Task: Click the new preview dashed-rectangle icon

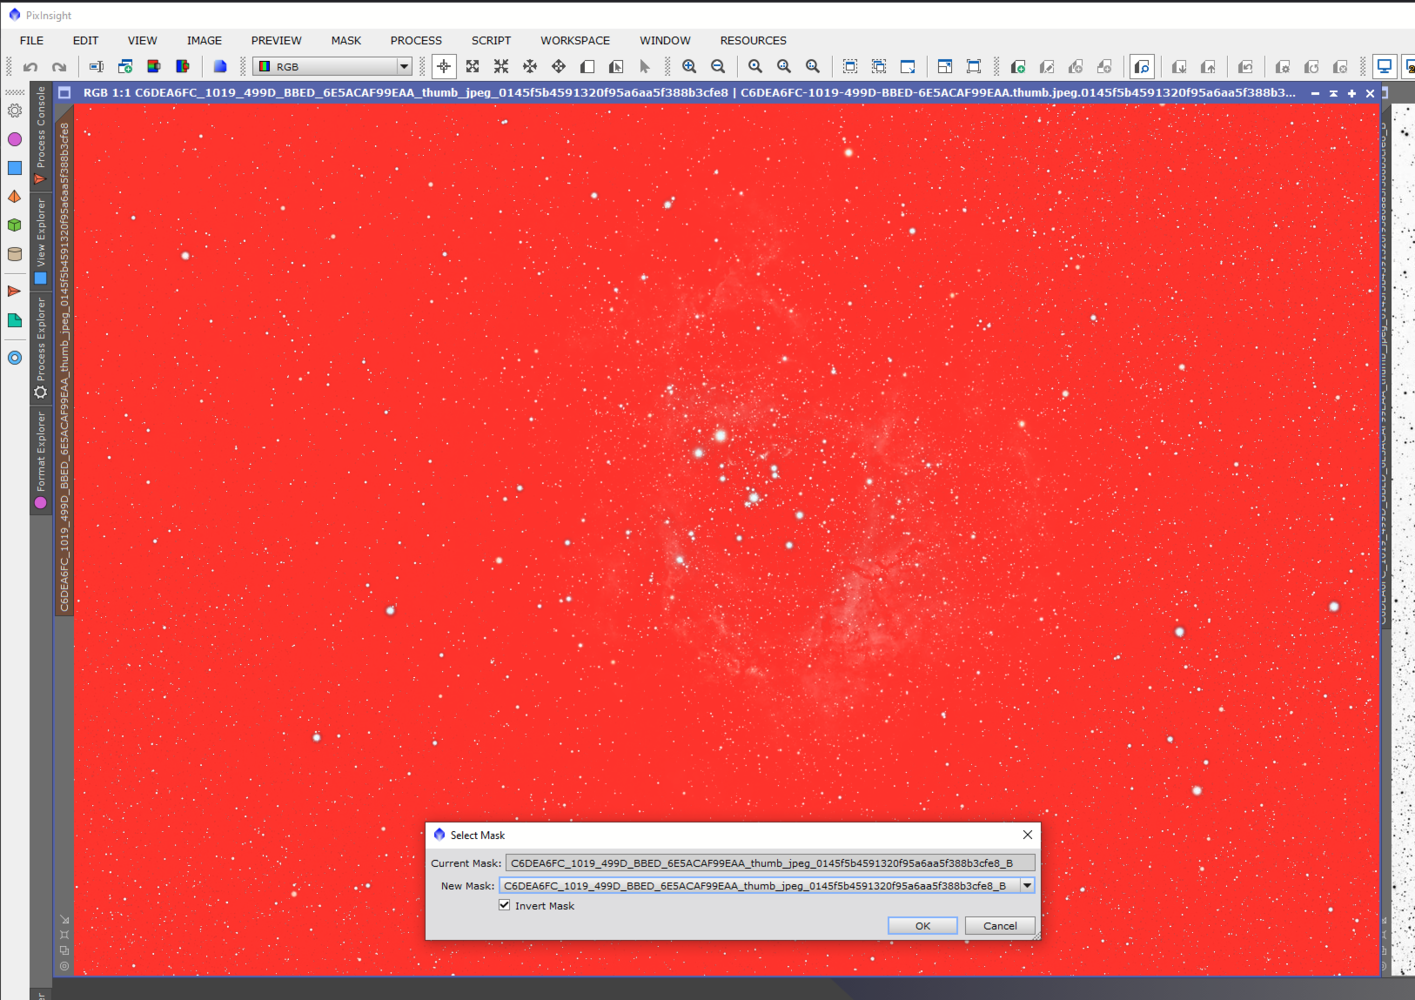Action: [x=850, y=67]
